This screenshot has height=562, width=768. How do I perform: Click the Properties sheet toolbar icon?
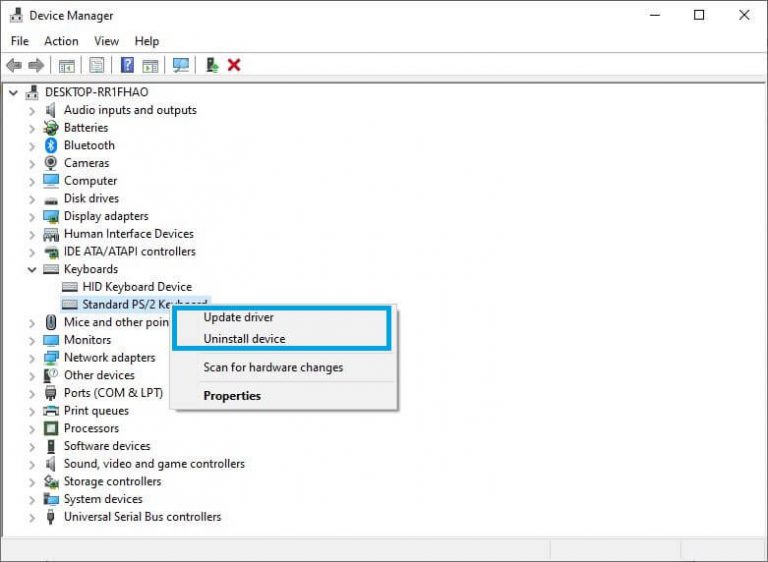(97, 65)
